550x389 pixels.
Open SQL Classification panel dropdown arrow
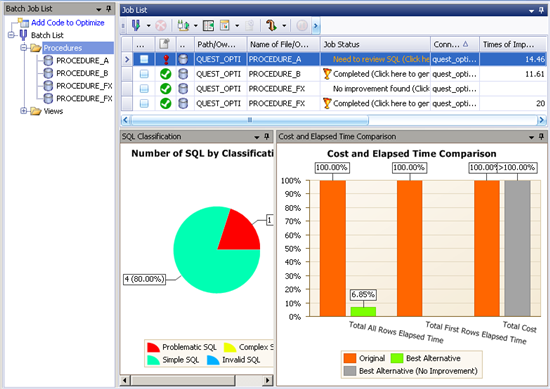(x=257, y=137)
